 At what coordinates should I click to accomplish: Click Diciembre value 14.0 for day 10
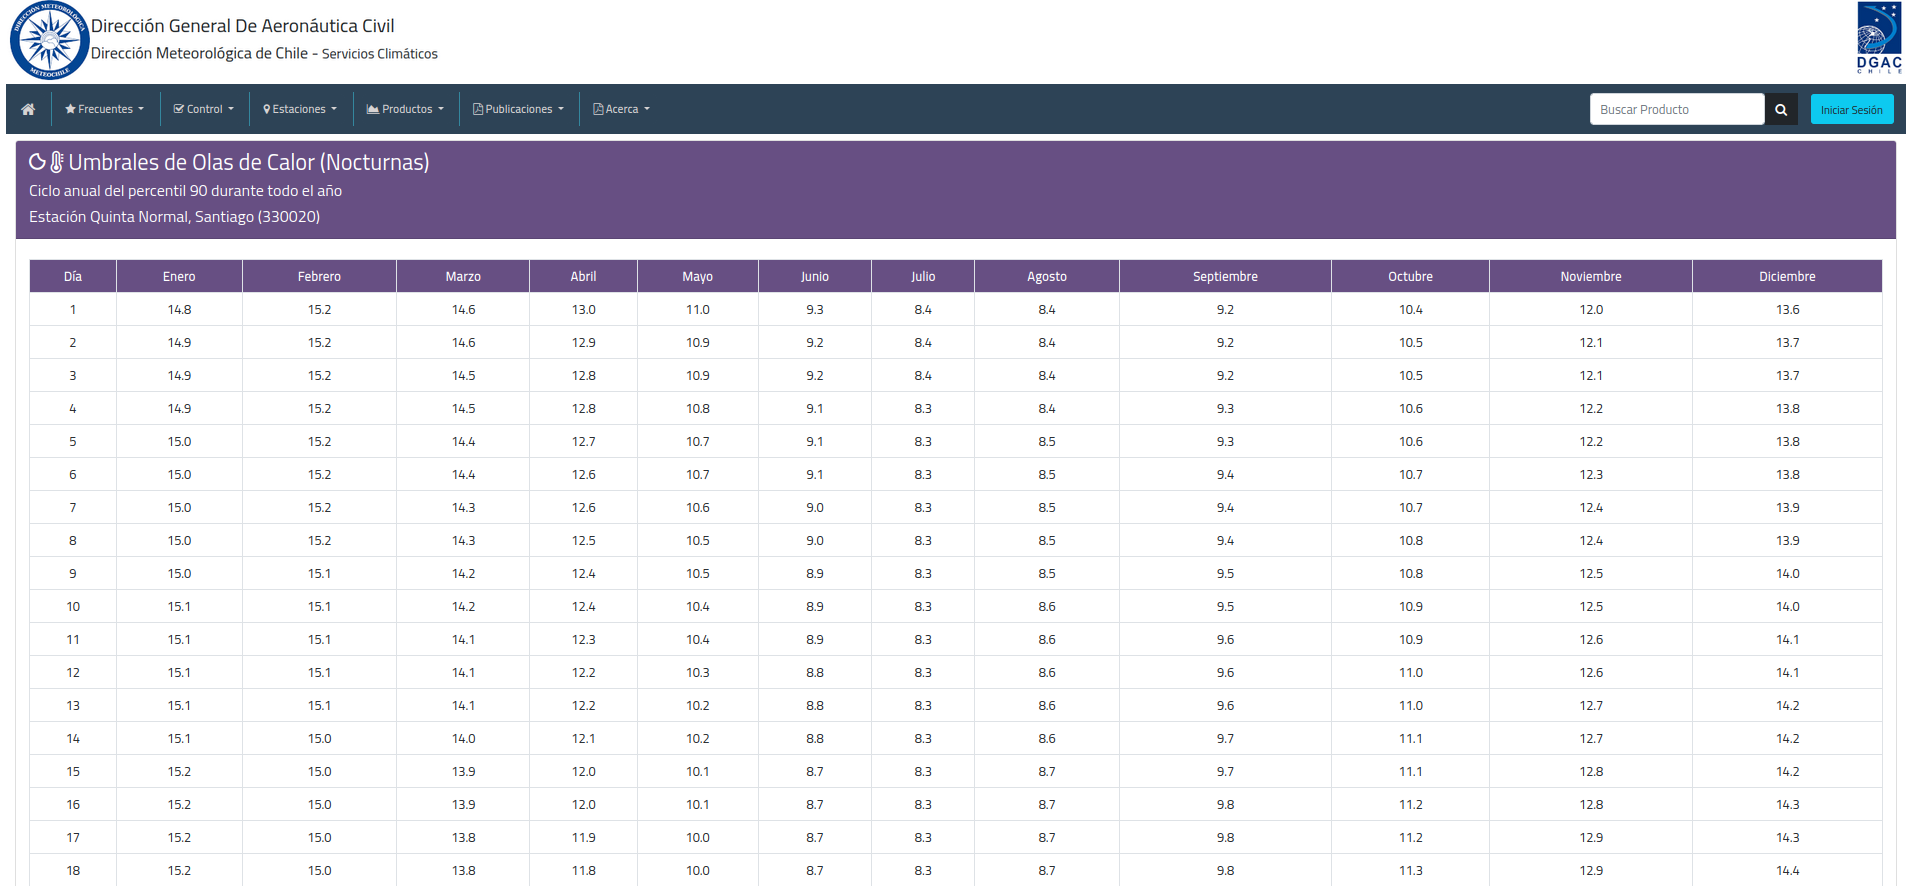[x=1788, y=607]
